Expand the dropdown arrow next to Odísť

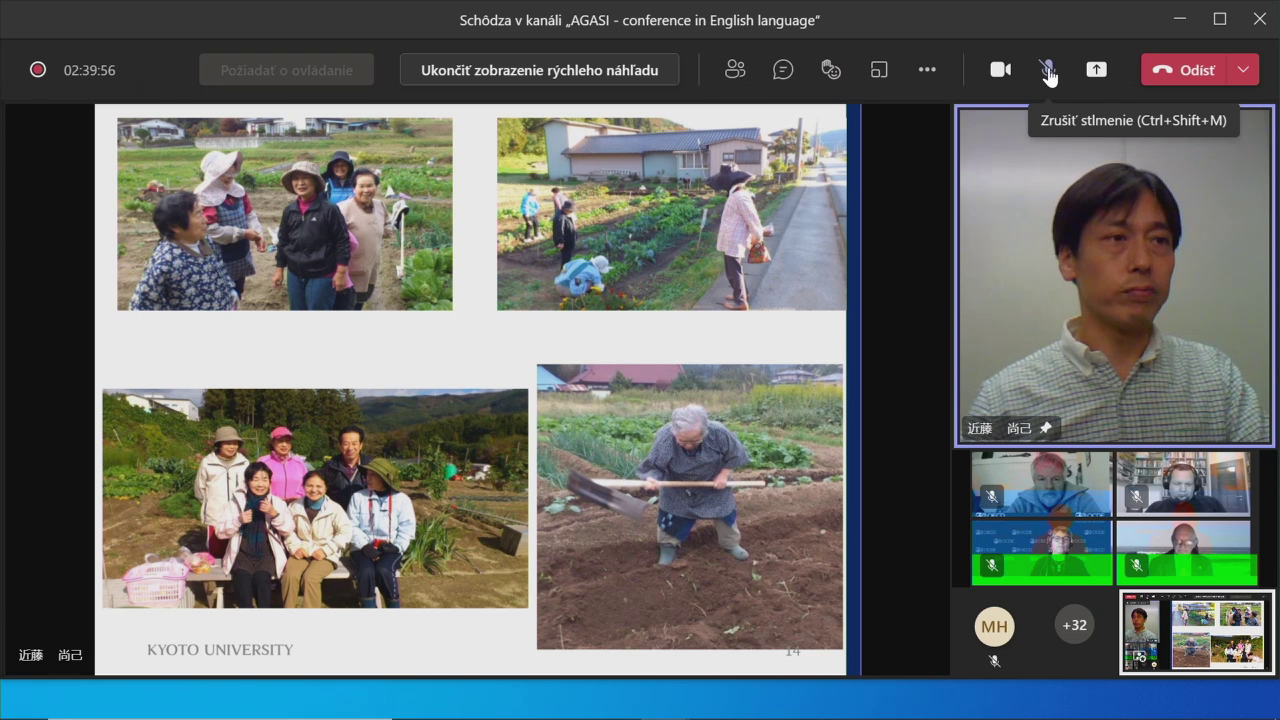[x=1243, y=69]
